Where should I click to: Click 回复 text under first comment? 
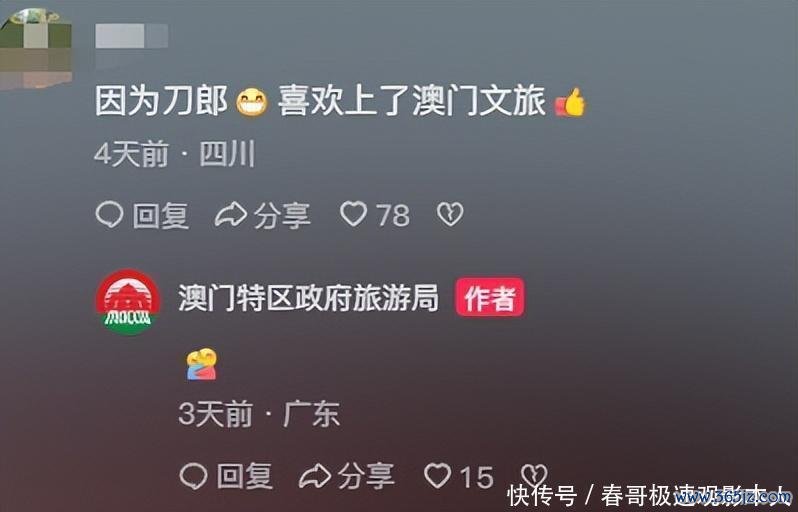161,215
